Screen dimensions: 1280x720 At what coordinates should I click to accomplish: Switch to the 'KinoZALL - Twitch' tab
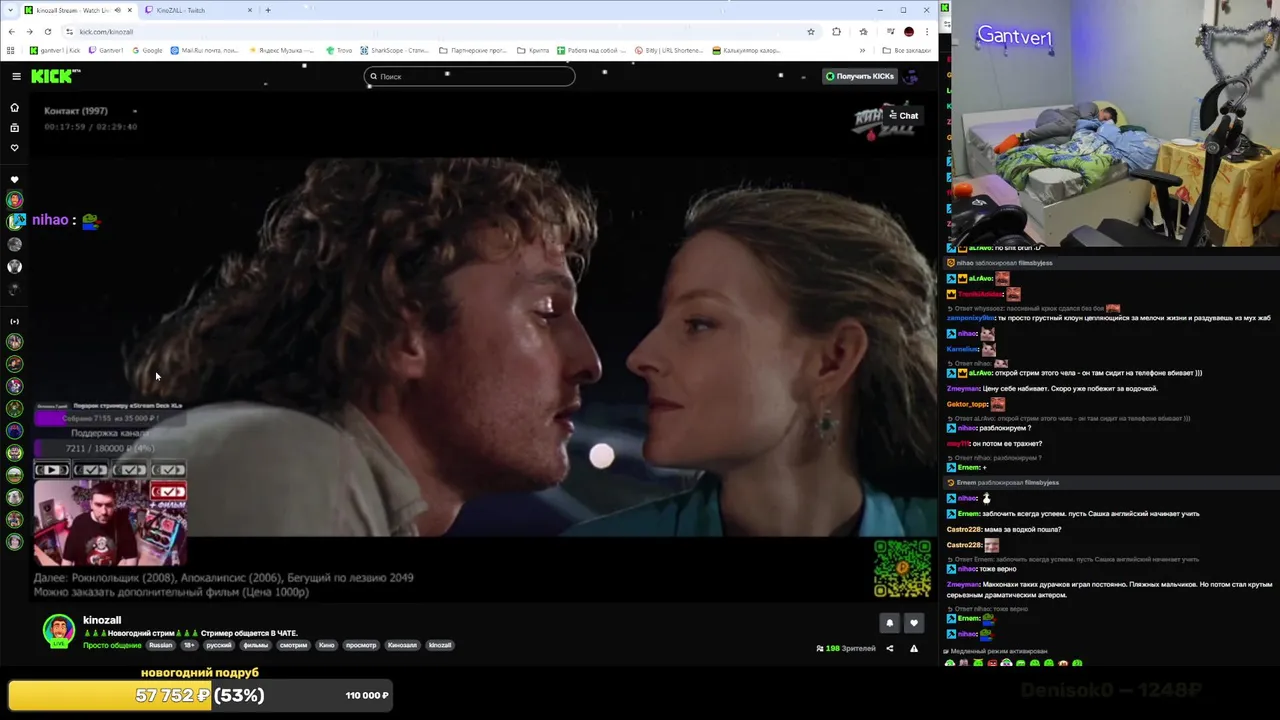click(x=197, y=10)
